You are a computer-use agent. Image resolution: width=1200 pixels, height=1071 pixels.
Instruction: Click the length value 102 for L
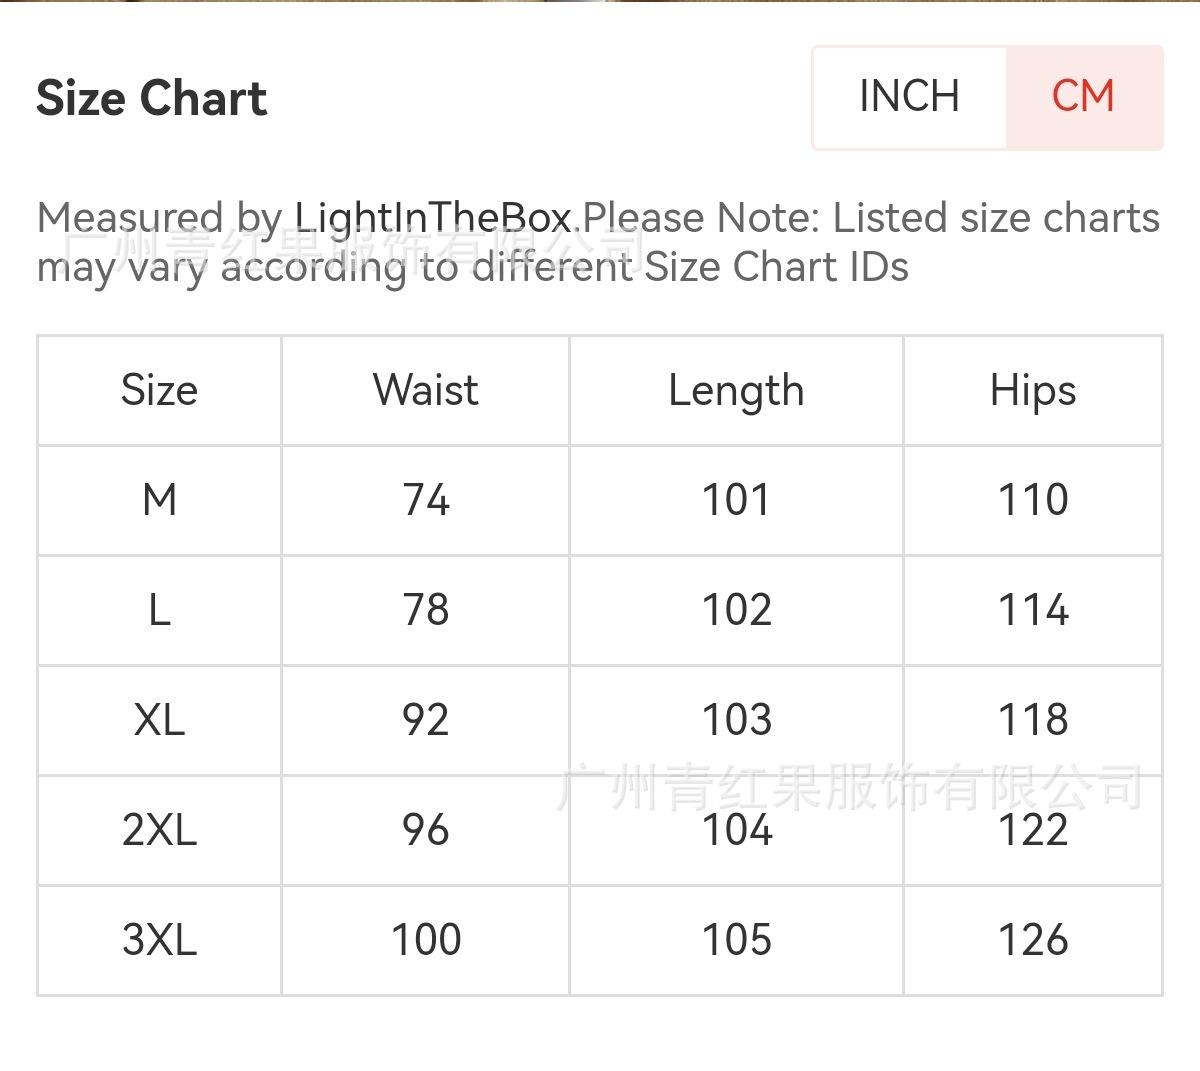point(737,610)
